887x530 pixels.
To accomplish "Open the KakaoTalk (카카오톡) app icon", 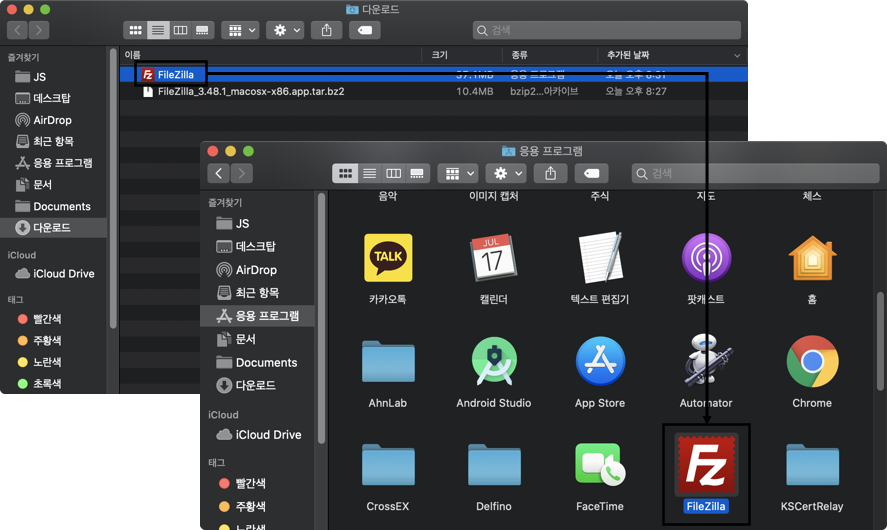I will point(388,258).
